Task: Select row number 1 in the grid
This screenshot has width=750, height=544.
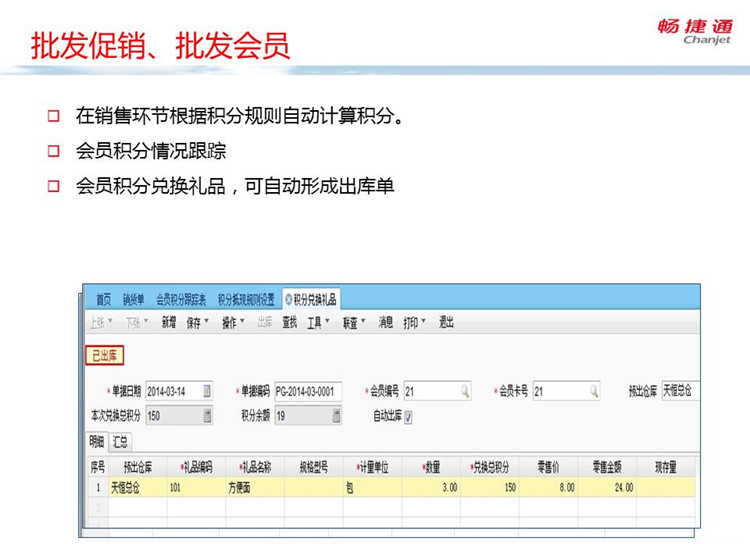Action: click(98, 488)
